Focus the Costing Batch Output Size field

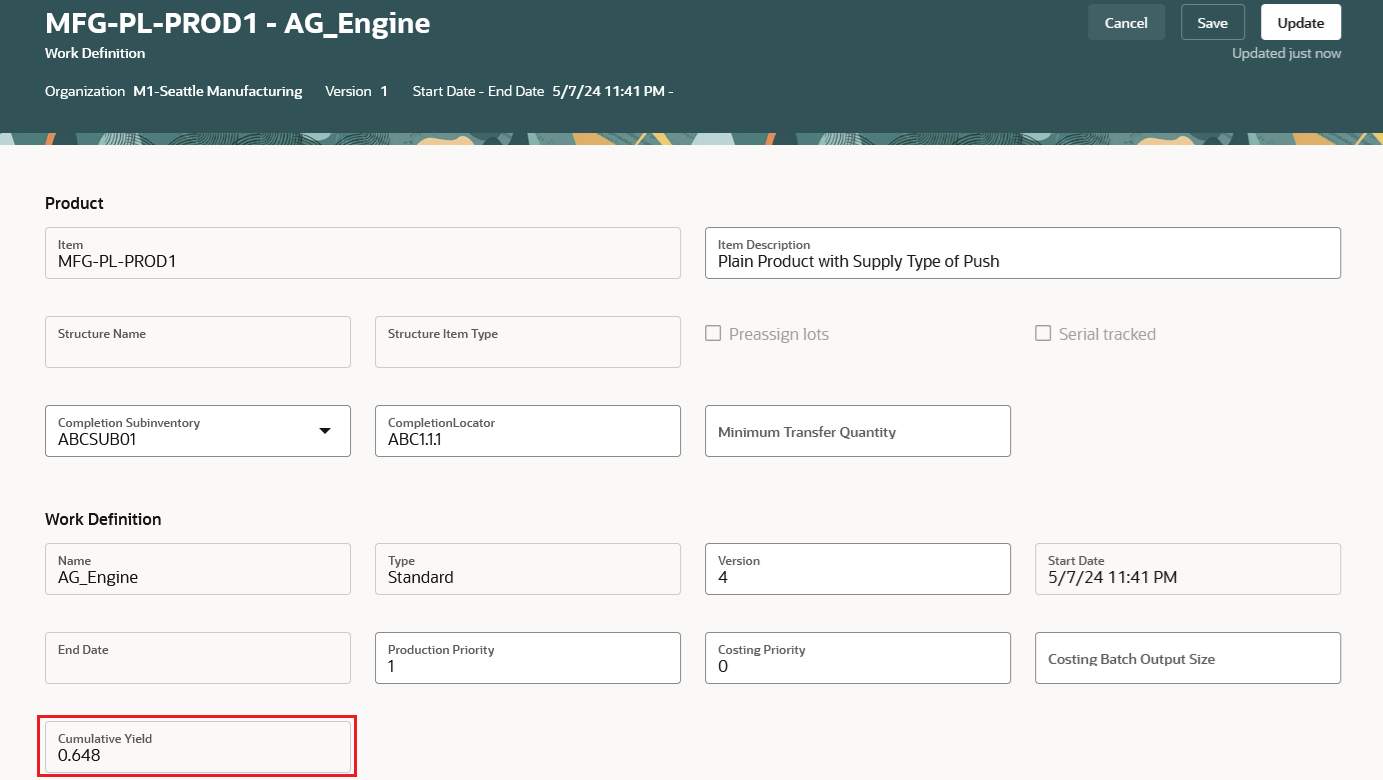(1188, 658)
